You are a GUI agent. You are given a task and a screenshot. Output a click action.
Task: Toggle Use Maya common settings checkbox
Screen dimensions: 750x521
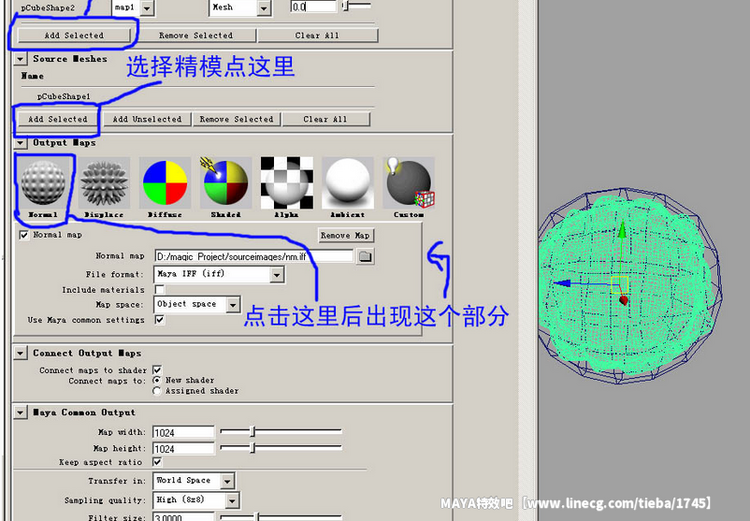pyautogui.click(x=159, y=320)
